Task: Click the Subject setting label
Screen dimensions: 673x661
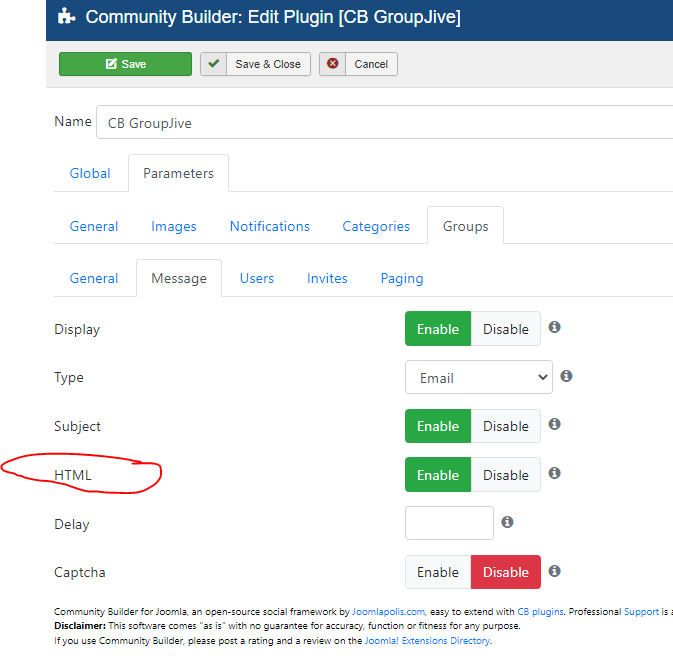Action: click(77, 426)
